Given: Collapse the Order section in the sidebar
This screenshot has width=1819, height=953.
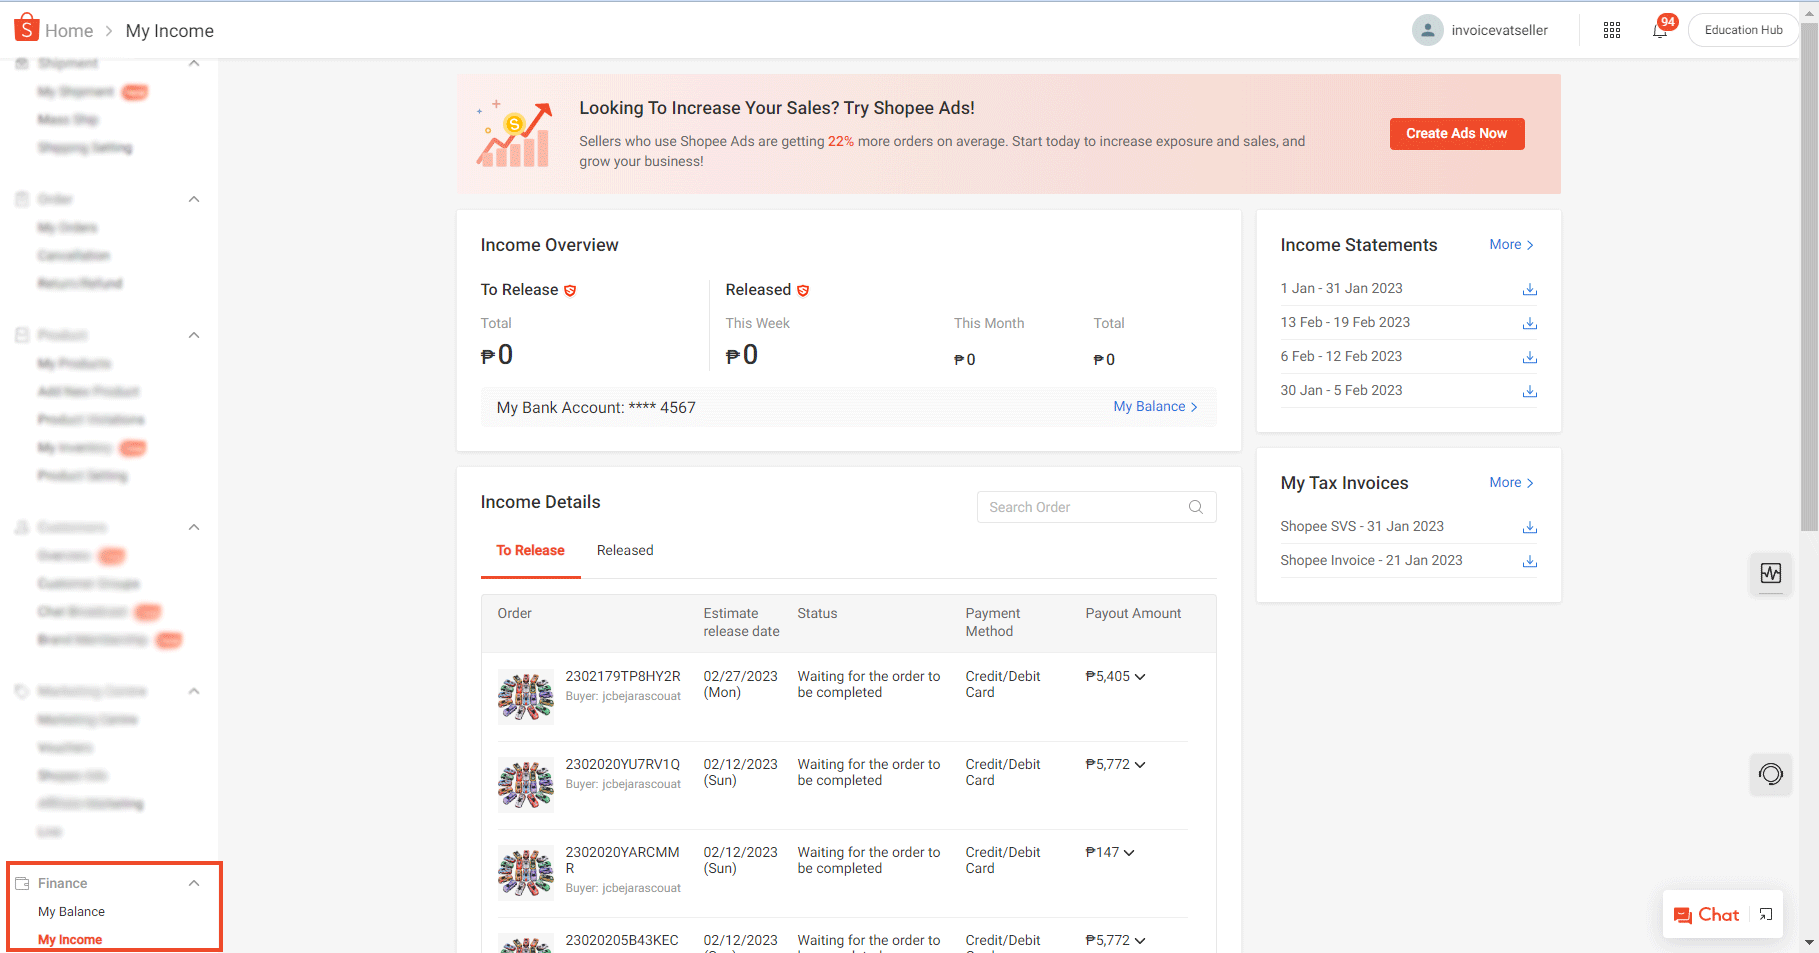Looking at the screenshot, I should (194, 199).
